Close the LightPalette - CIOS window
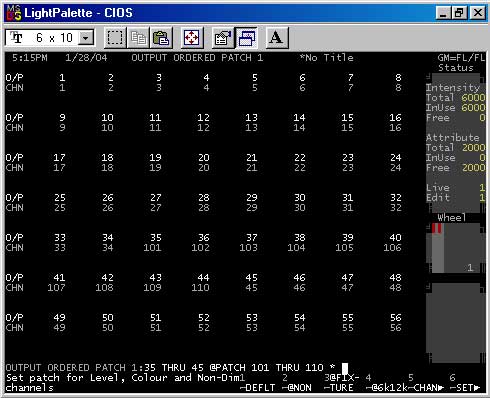490x398 pixels. tap(477, 13)
